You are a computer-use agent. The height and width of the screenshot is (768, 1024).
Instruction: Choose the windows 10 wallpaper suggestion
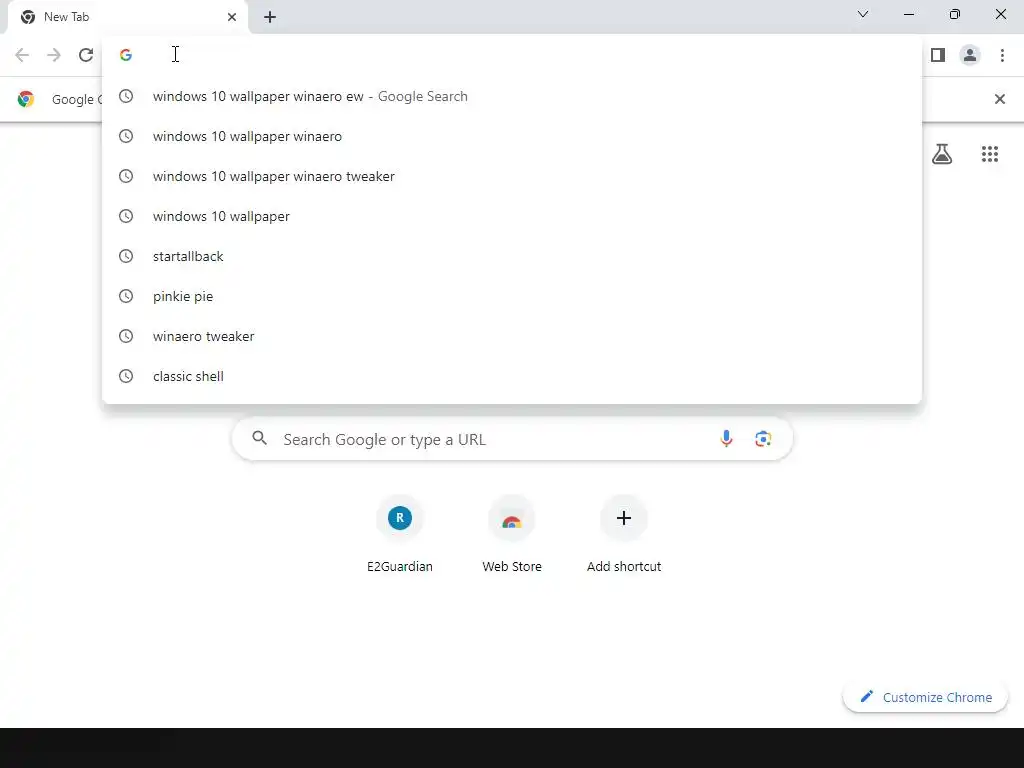click(512, 216)
